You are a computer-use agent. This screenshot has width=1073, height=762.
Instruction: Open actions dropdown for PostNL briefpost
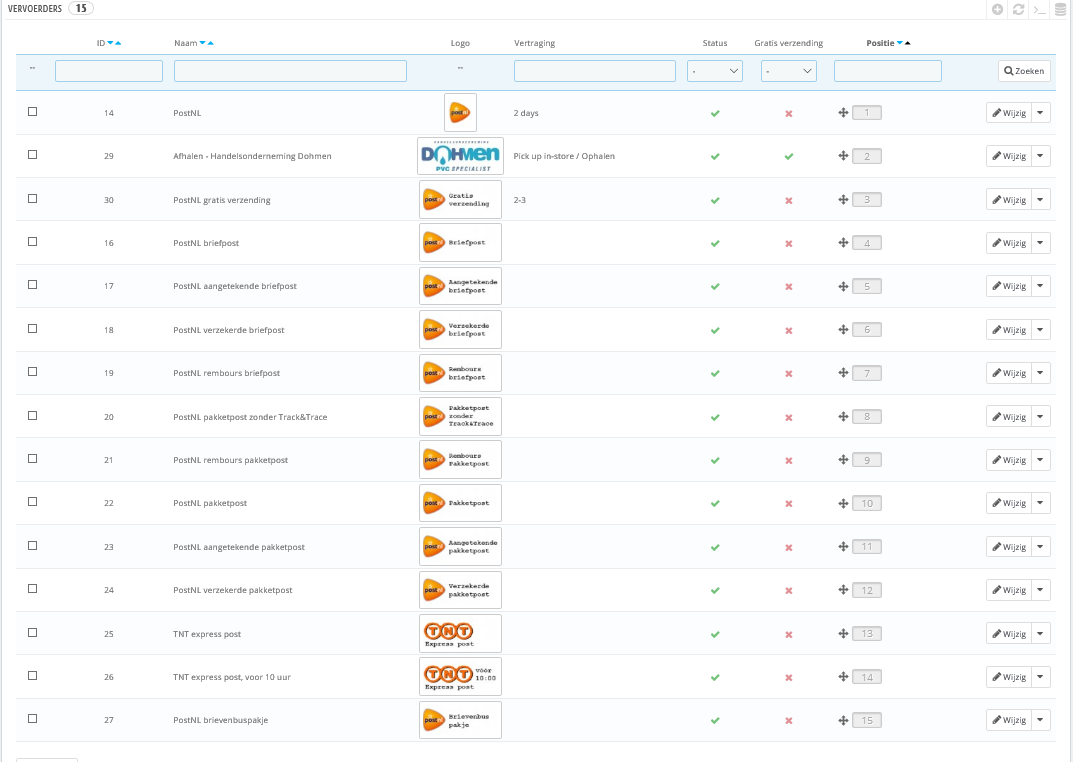(1040, 243)
